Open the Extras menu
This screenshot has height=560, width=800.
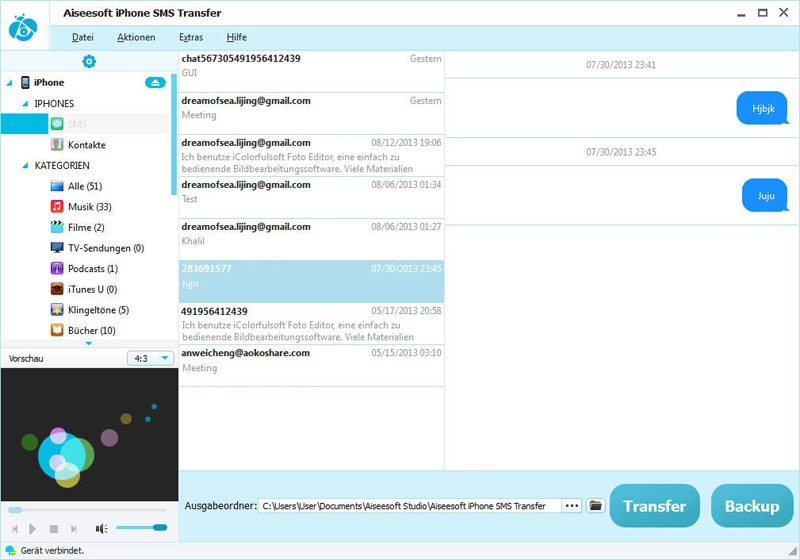click(191, 37)
